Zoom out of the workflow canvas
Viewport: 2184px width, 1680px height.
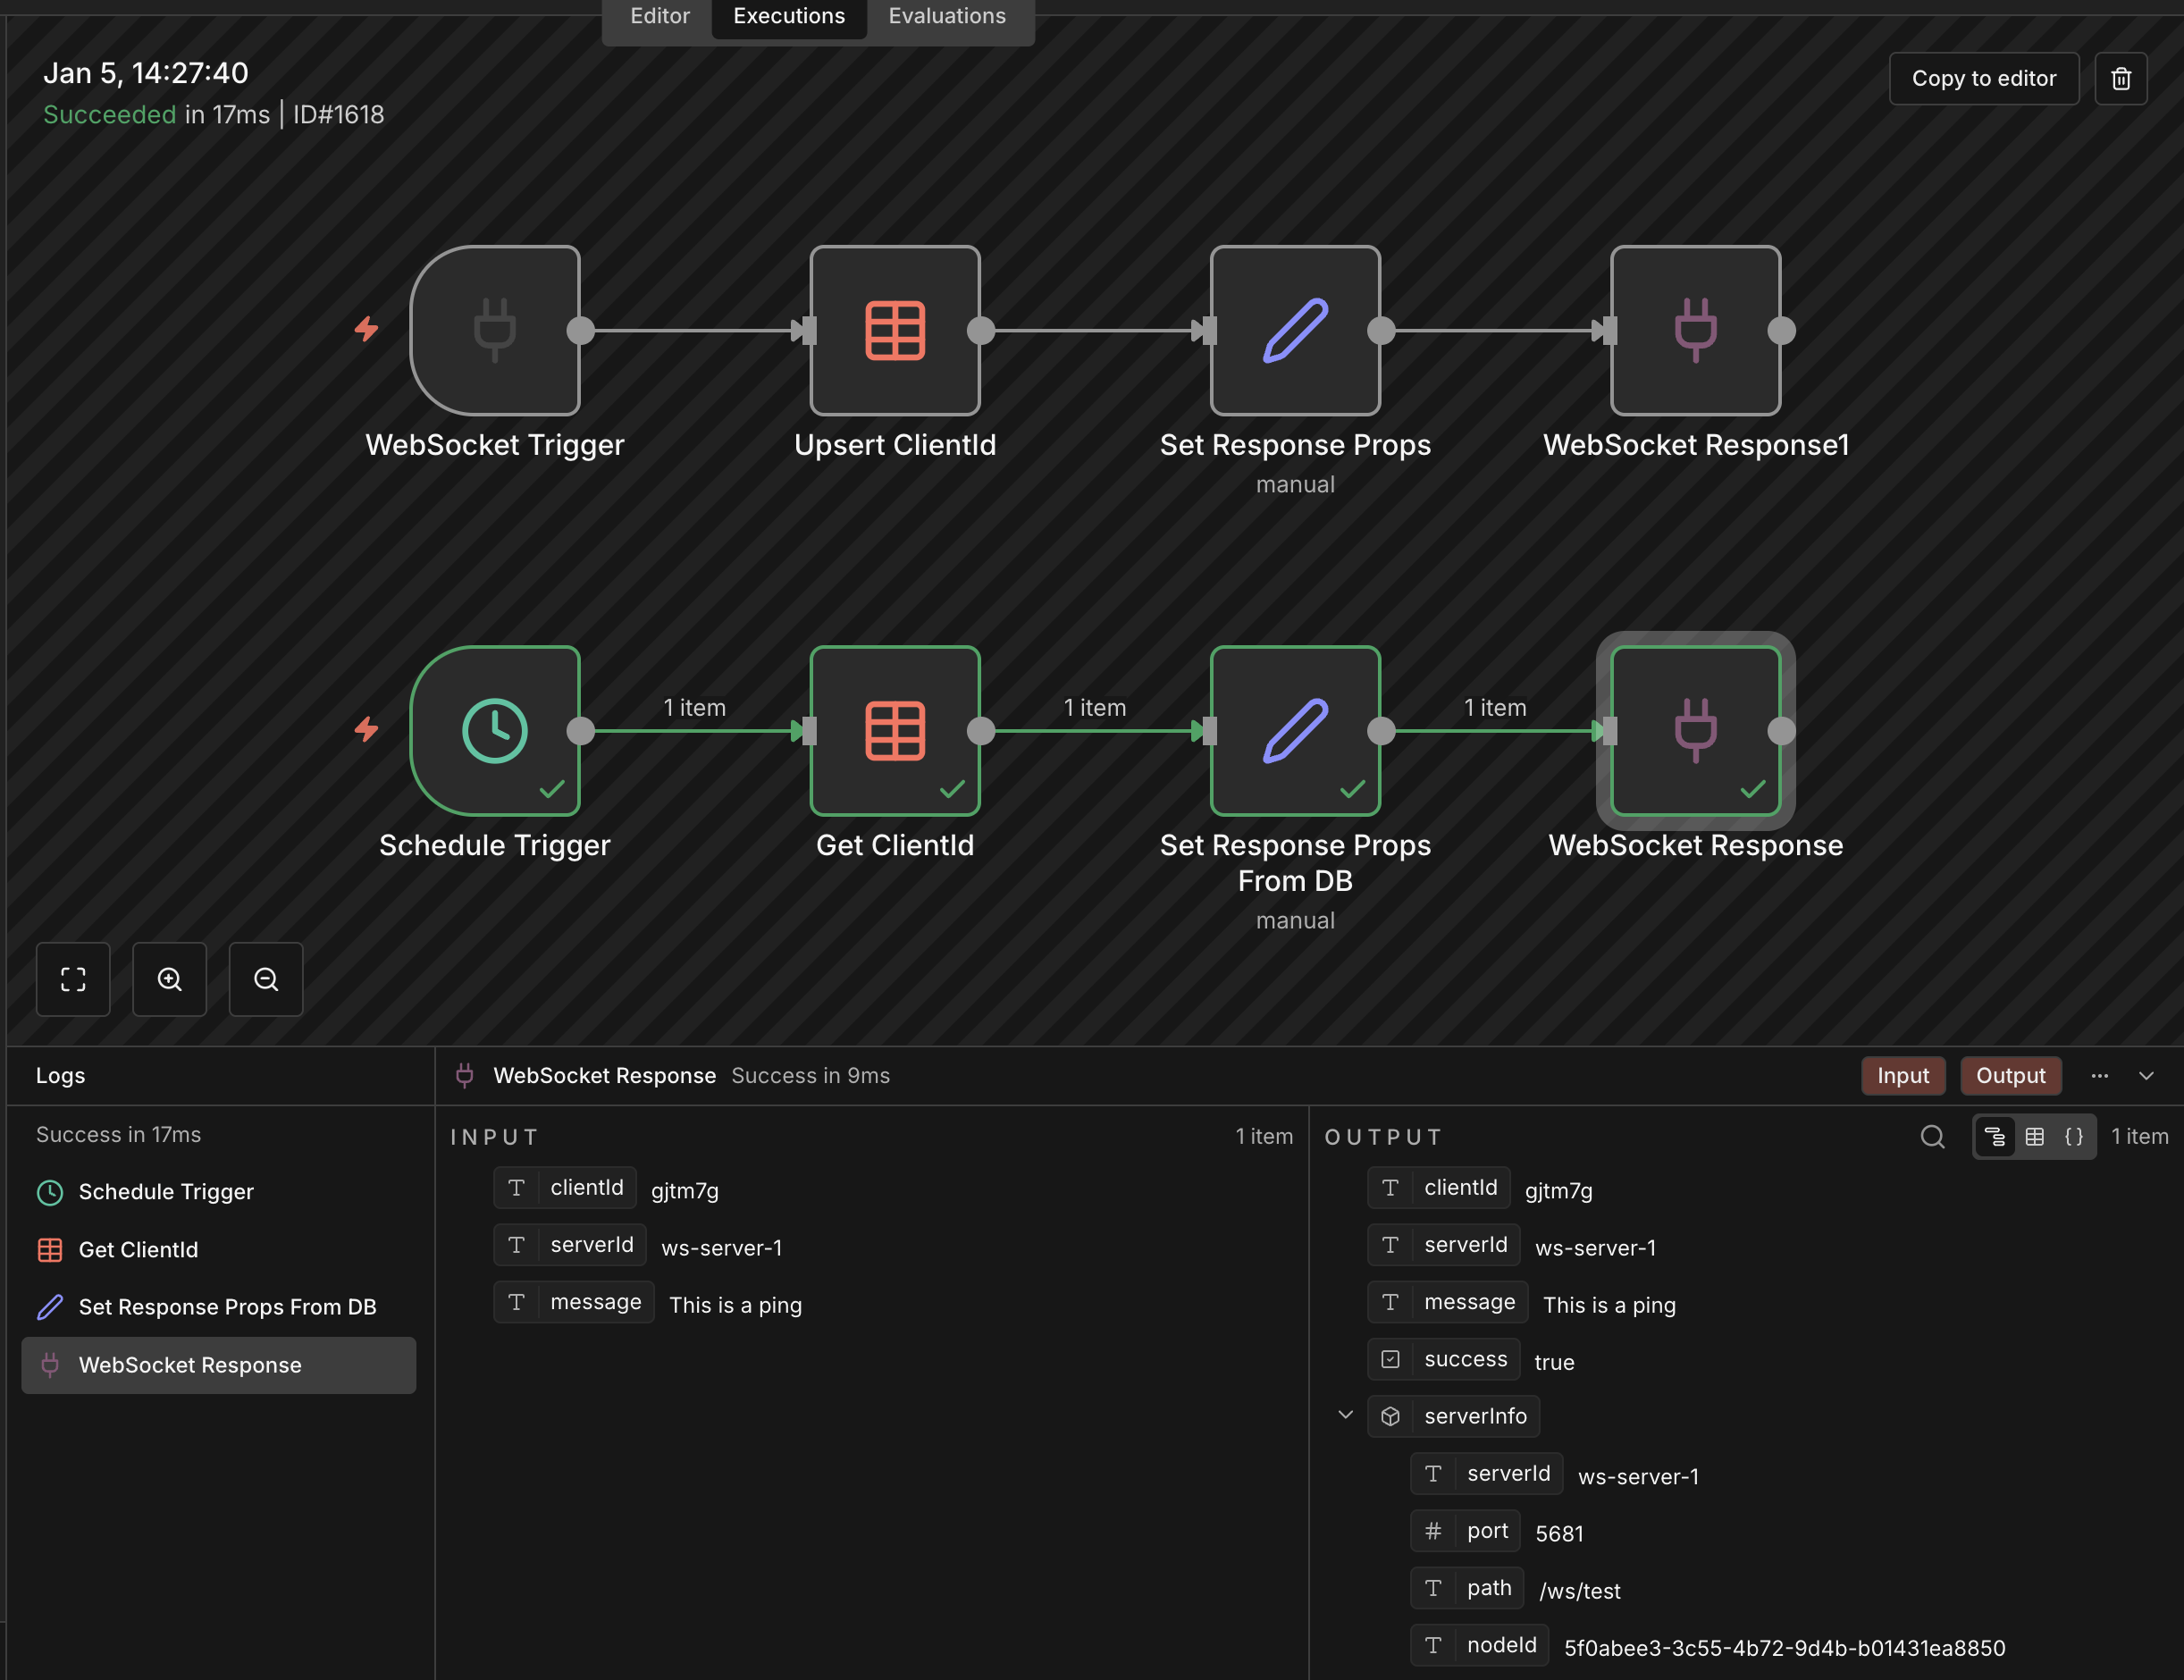(x=266, y=979)
